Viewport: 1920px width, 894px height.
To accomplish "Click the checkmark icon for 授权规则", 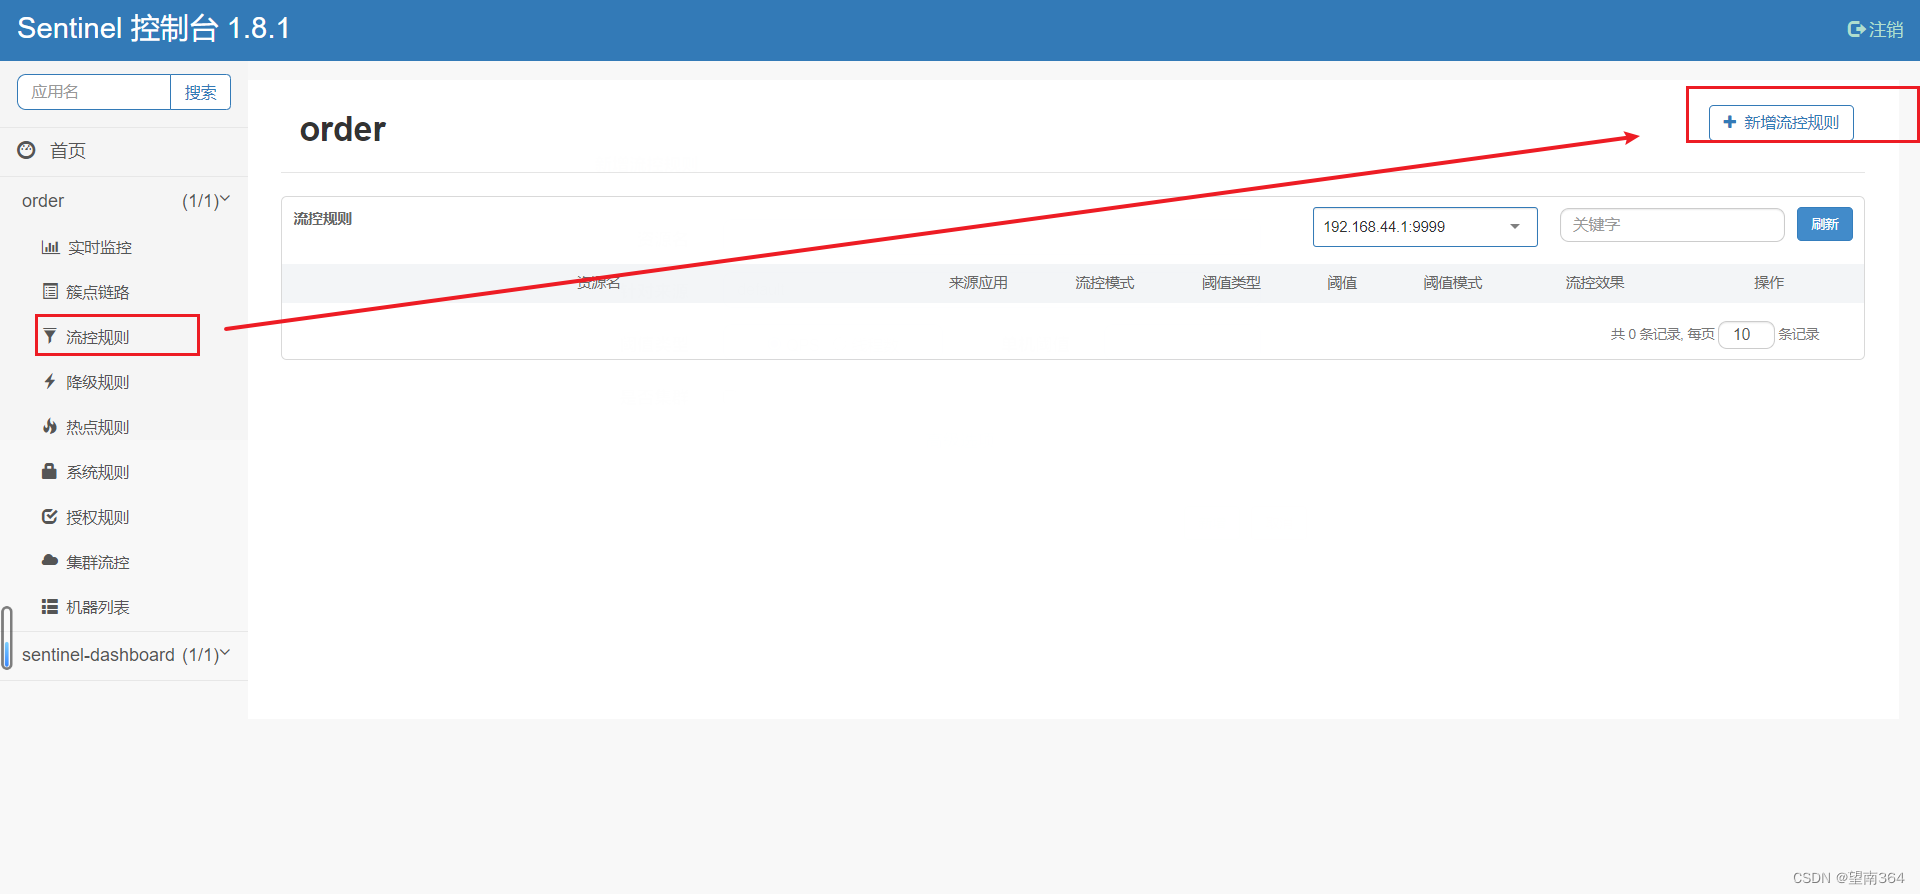I will coord(49,517).
